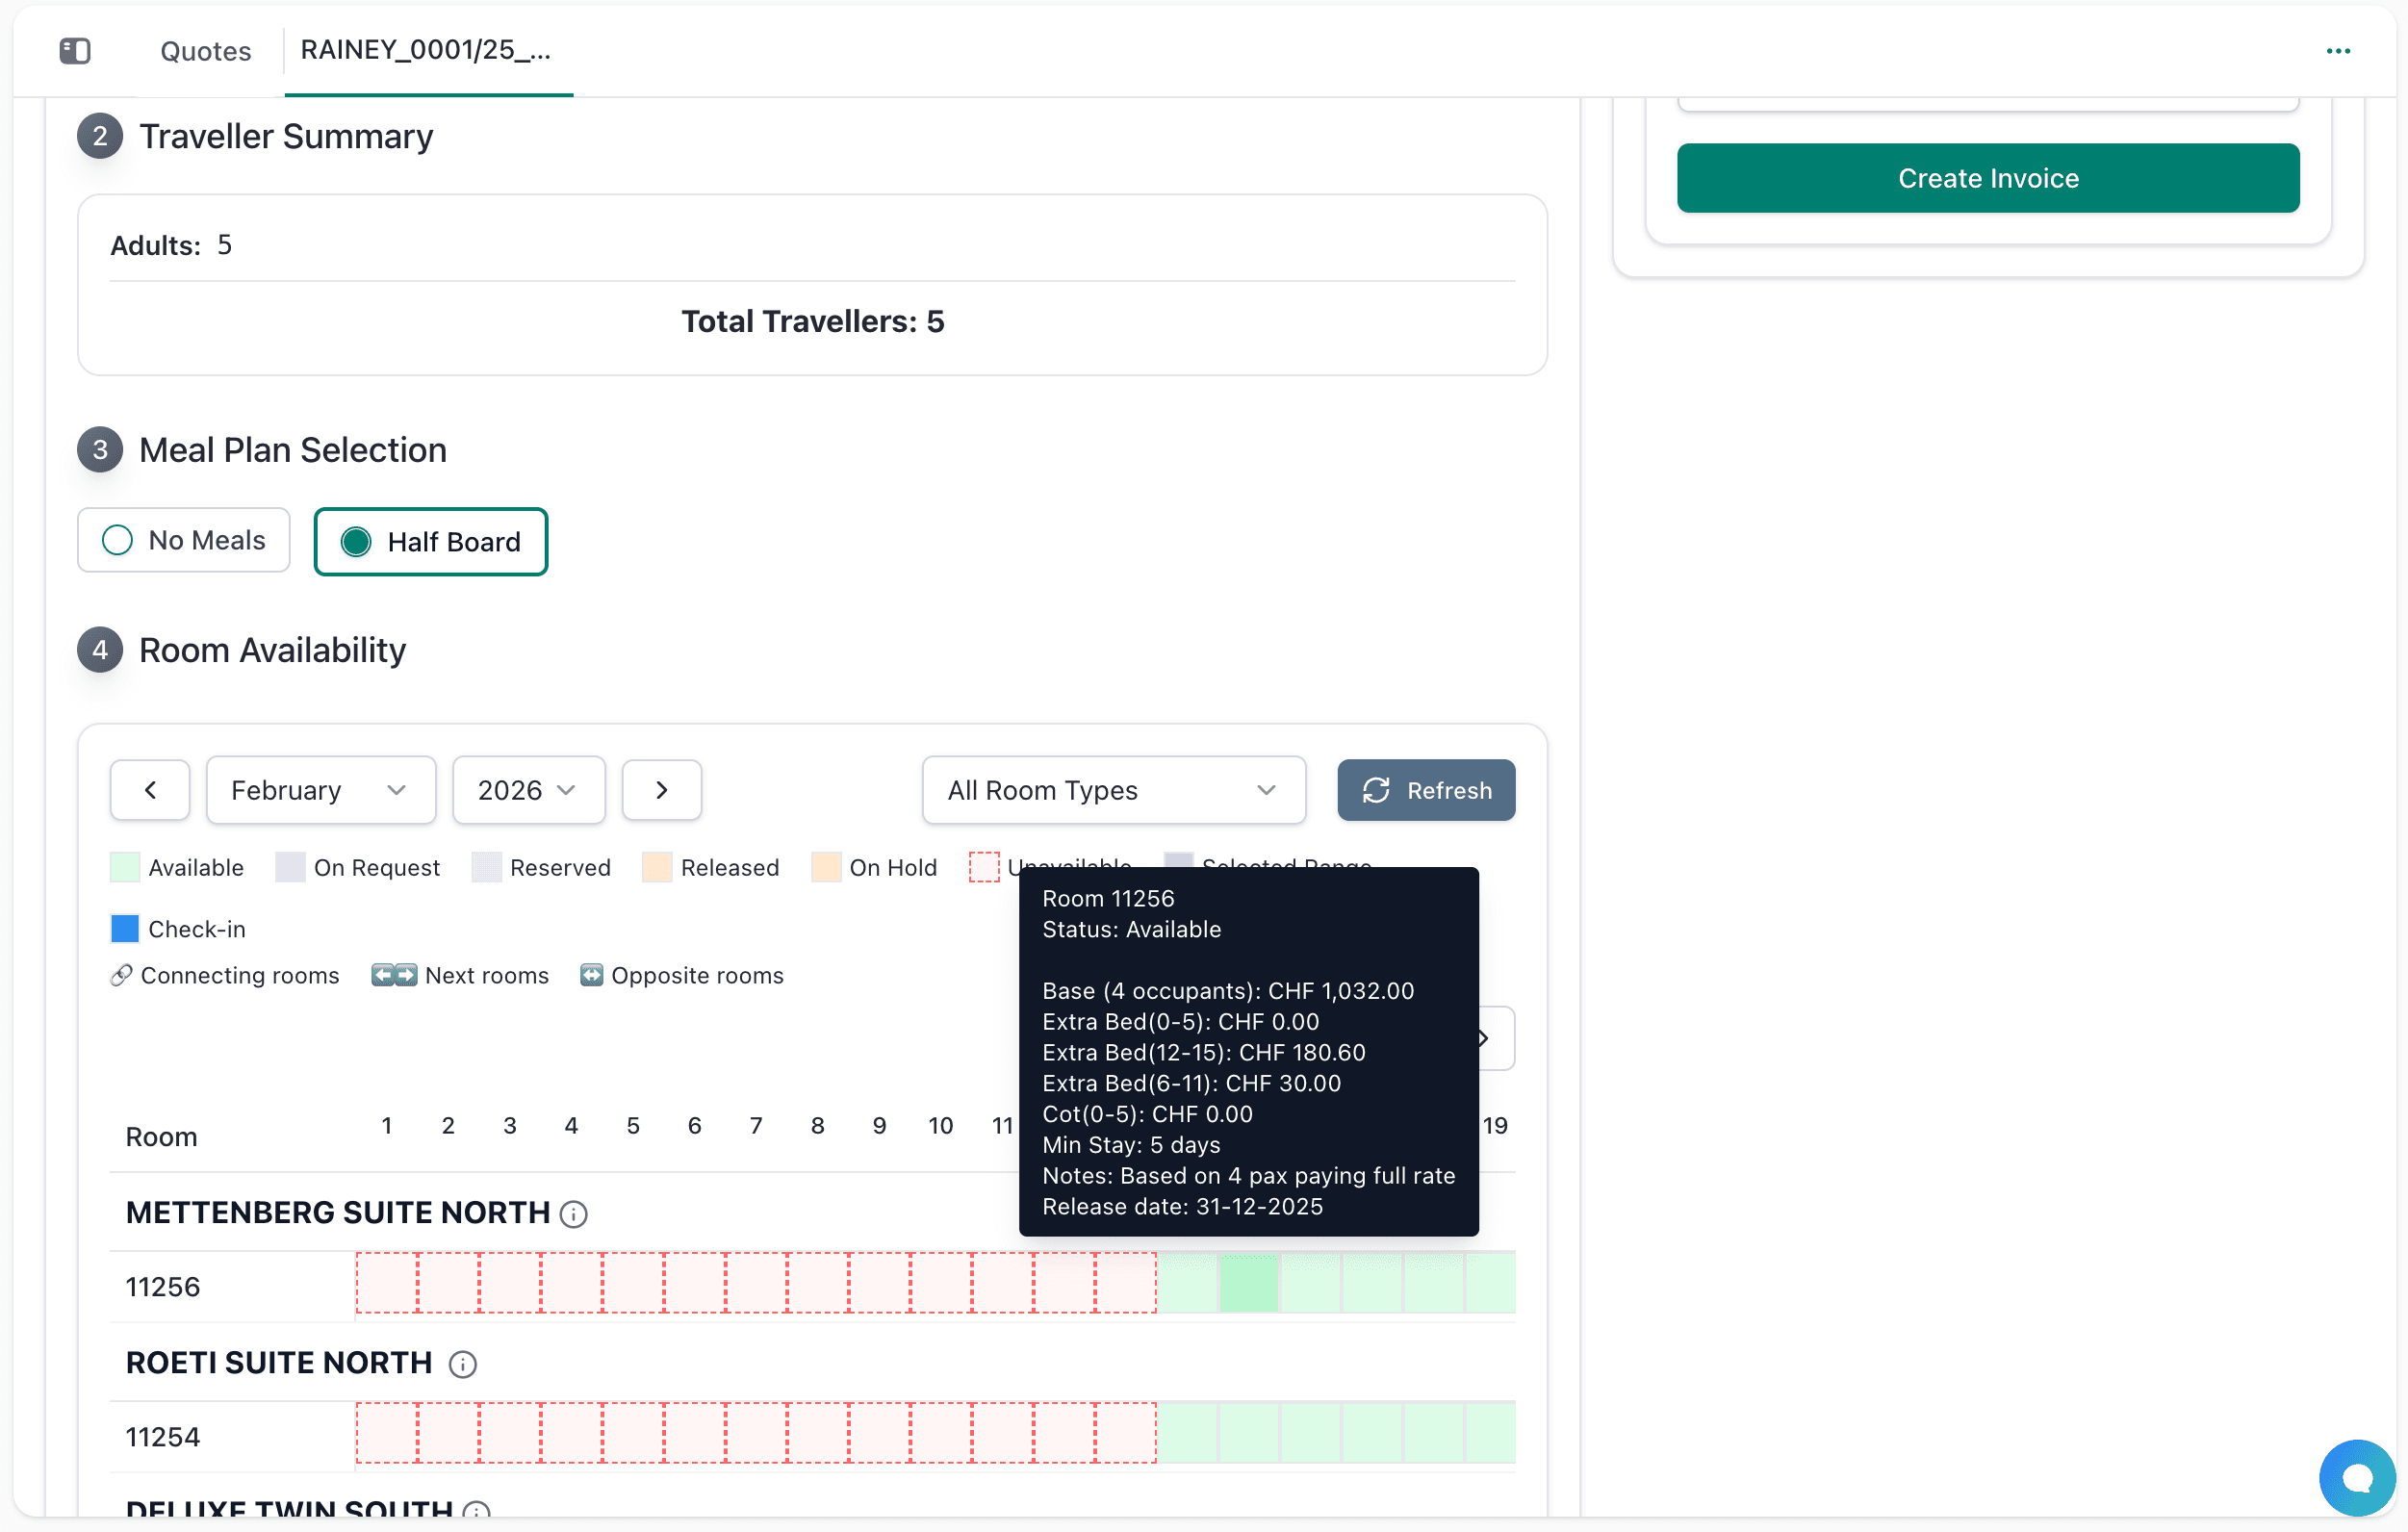The height and width of the screenshot is (1532, 2408).
Task: Click the Connecting rooms link icon
Action: click(x=121, y=975)
